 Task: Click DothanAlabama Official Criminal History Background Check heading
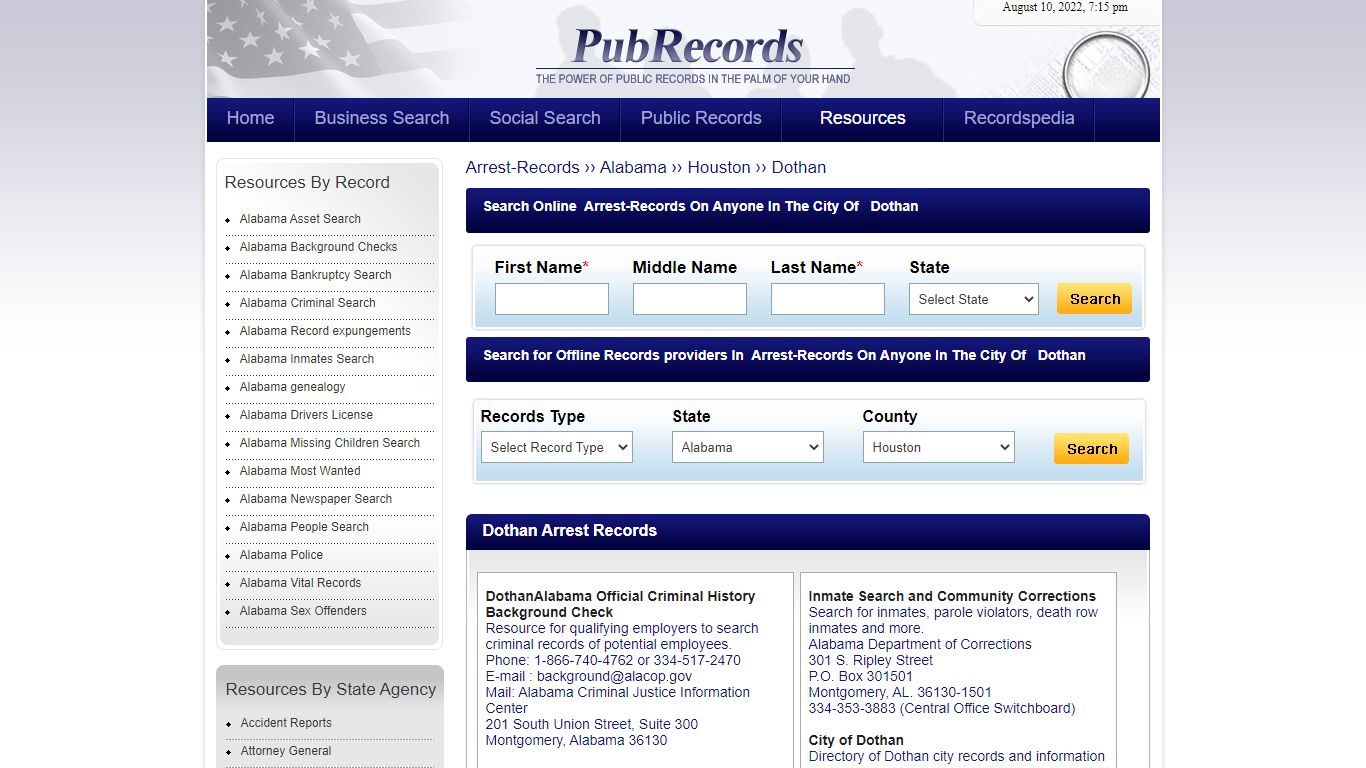tap(620, 604)
